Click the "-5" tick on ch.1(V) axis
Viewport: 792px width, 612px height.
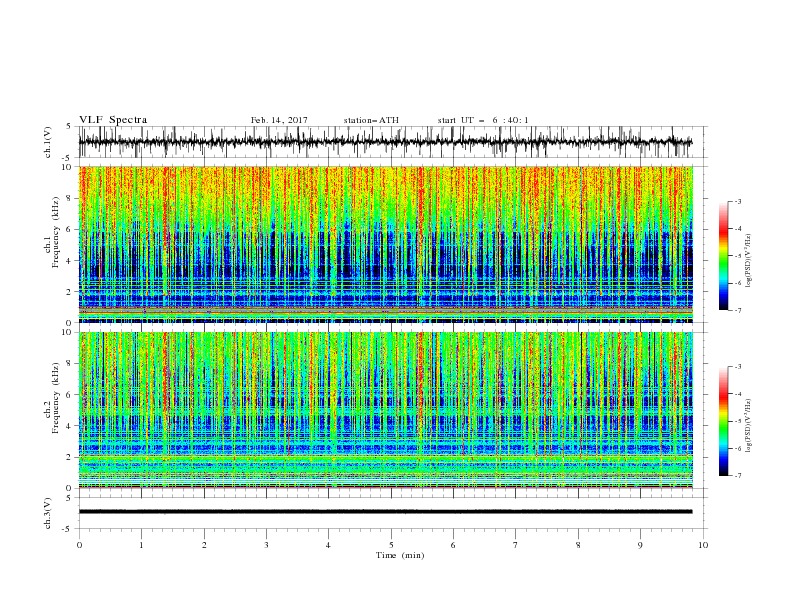click(68, 158)
